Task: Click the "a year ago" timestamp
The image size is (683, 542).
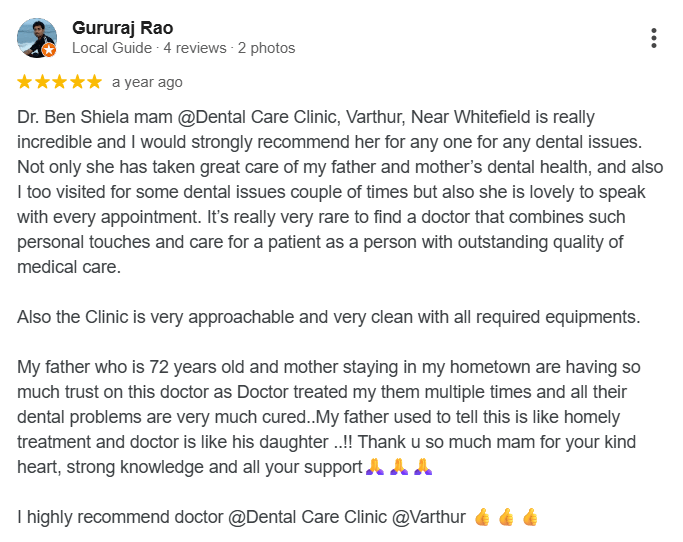Action: (147, 82)
